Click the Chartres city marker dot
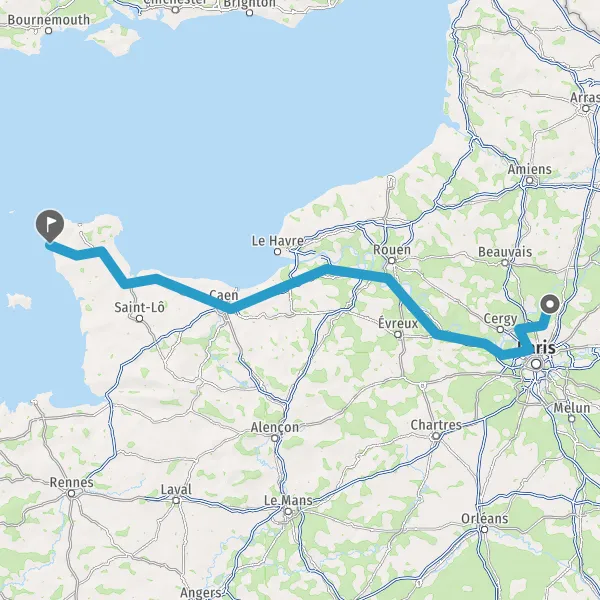The width and height of the screenshot is (600, 600). [436, 436]
